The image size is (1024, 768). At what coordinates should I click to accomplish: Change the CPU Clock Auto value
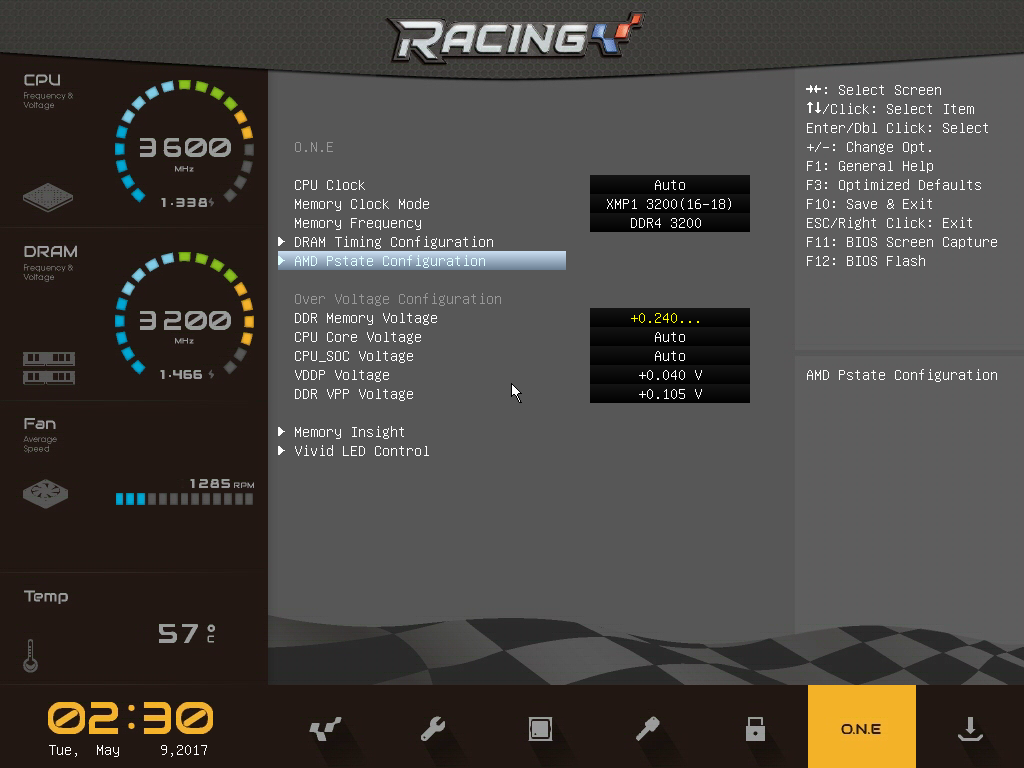coord(669,185)
